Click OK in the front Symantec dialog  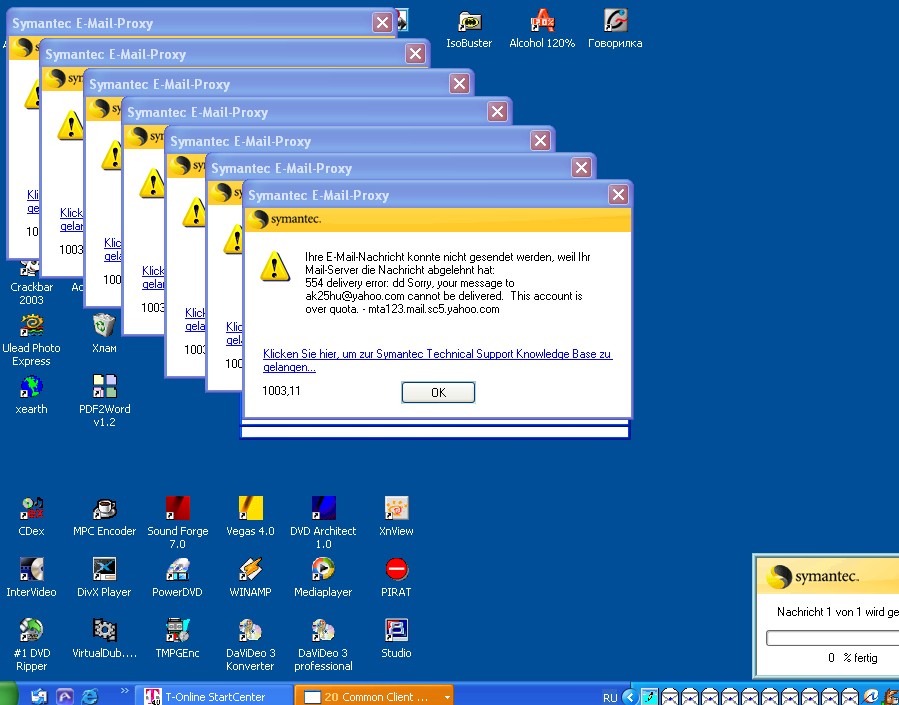point(438,392)
